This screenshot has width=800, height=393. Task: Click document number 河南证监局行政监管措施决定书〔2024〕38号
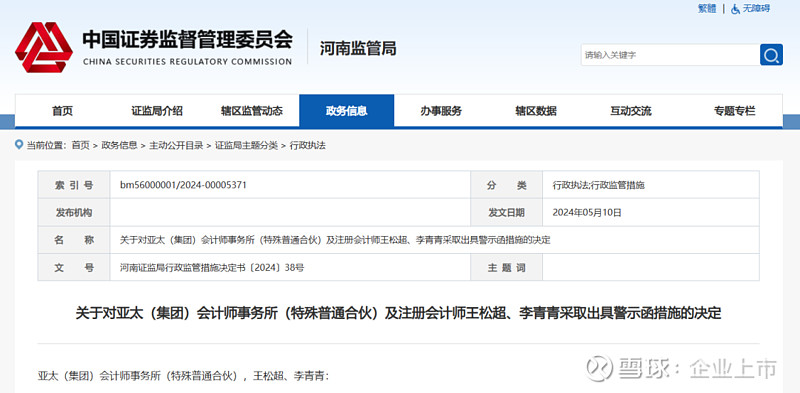point(212,267)
